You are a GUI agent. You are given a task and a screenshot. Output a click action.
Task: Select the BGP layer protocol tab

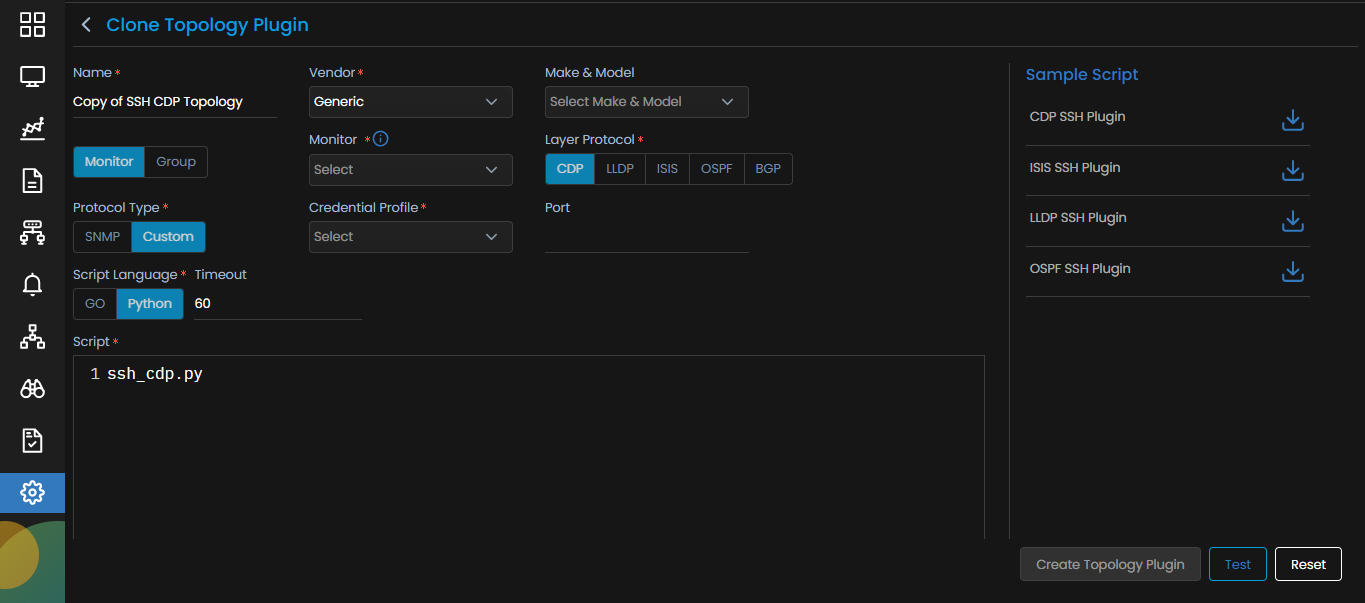[x=768, y=169]
